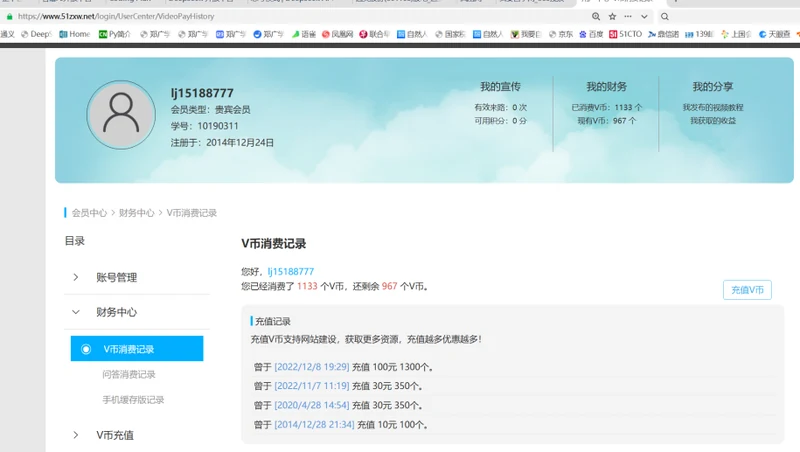
Task: Click the [2020/4/28 14:54] recharge date
Action: (x=312, y=406)
